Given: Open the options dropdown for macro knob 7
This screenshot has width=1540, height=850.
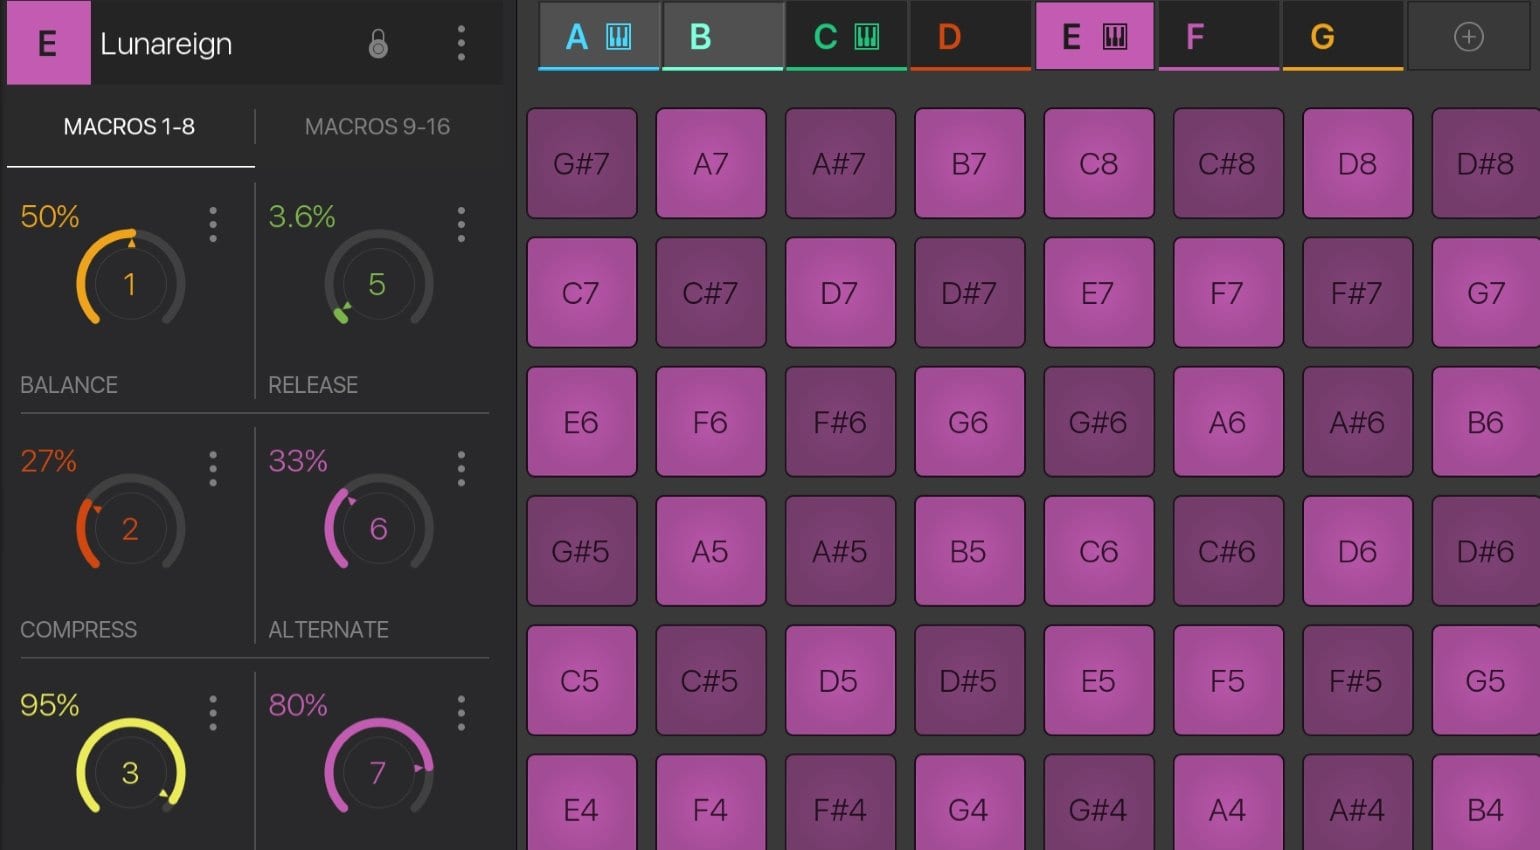Looking at the screenshot, I should (x=461, y=710).
